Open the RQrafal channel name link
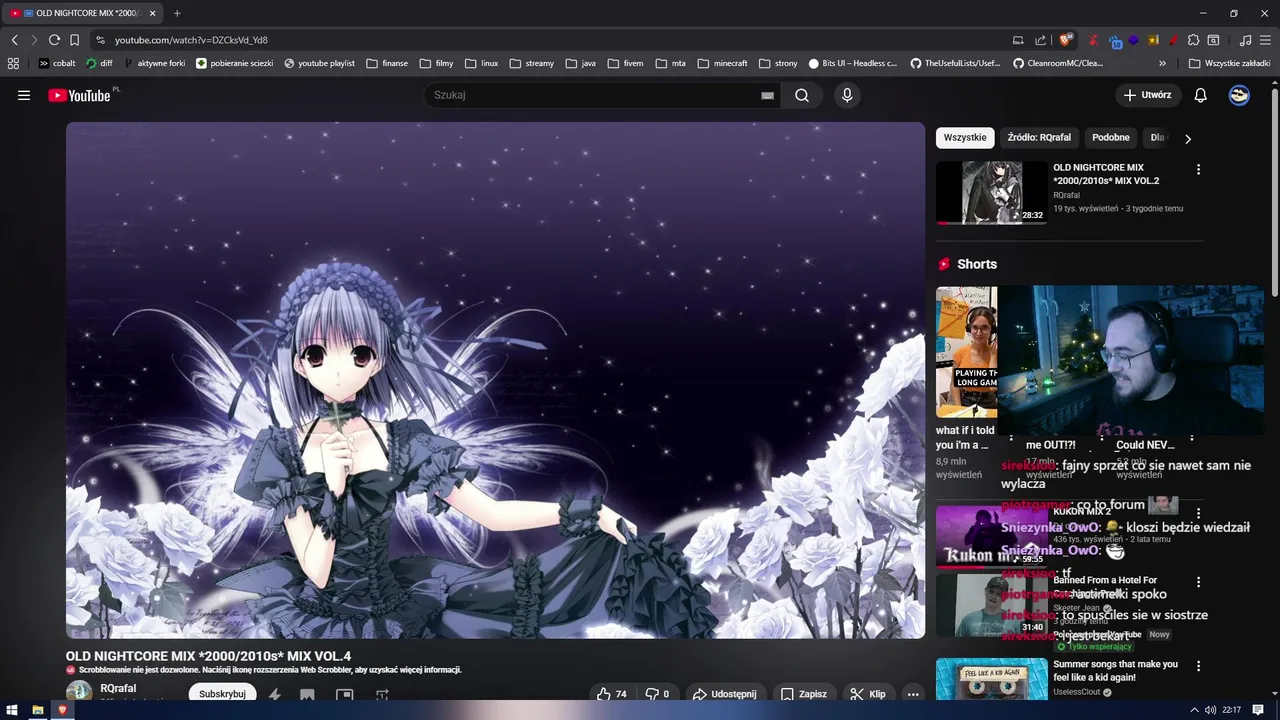This screenshot has width=1280, height=720. [x=118, y=689]
